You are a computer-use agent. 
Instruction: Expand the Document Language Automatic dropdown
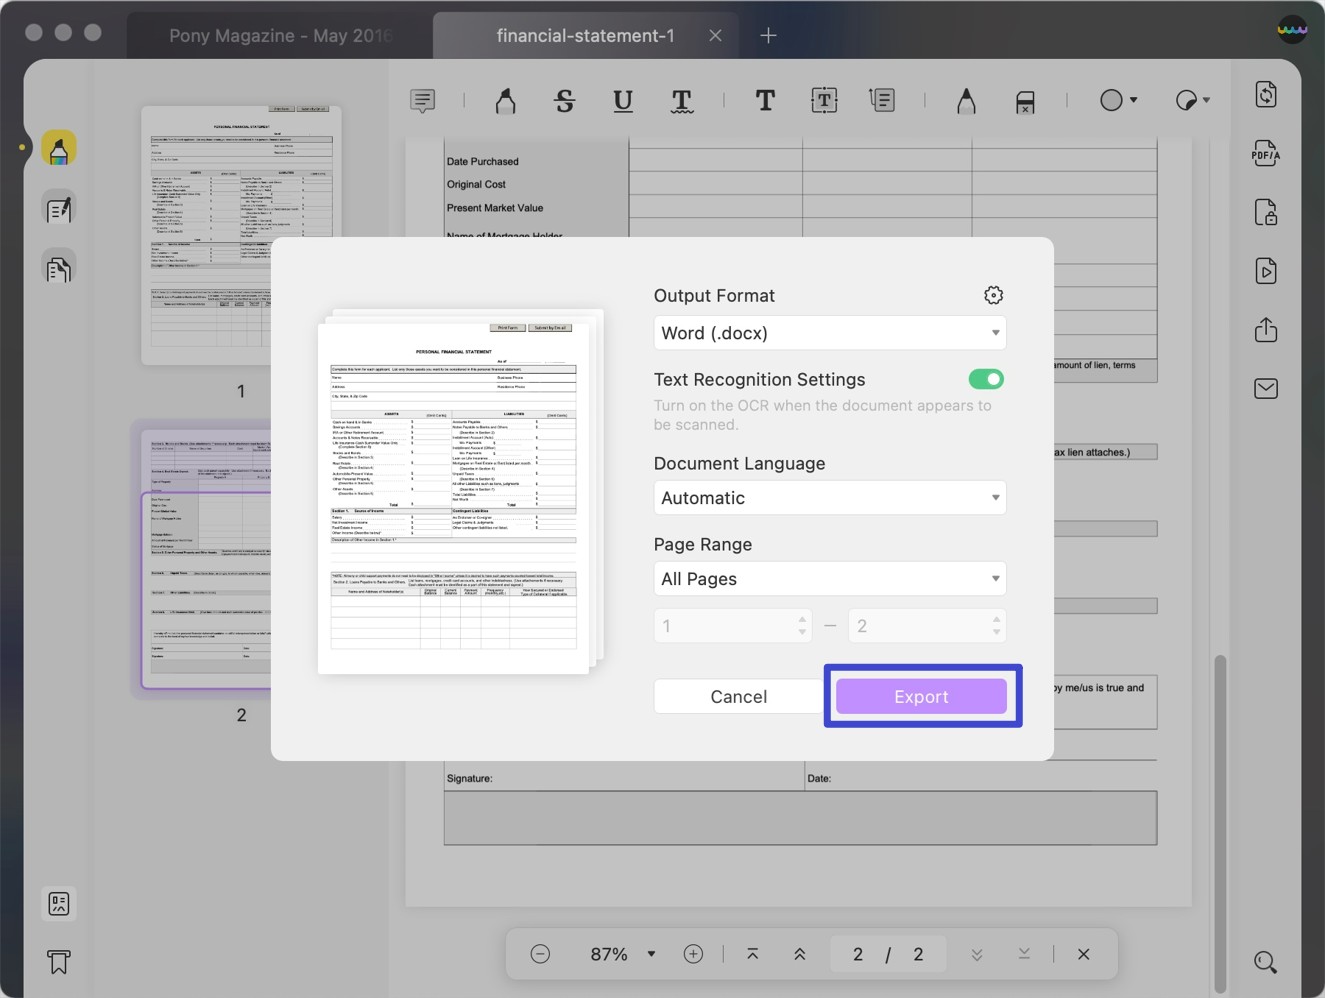(x=830, y=498)
